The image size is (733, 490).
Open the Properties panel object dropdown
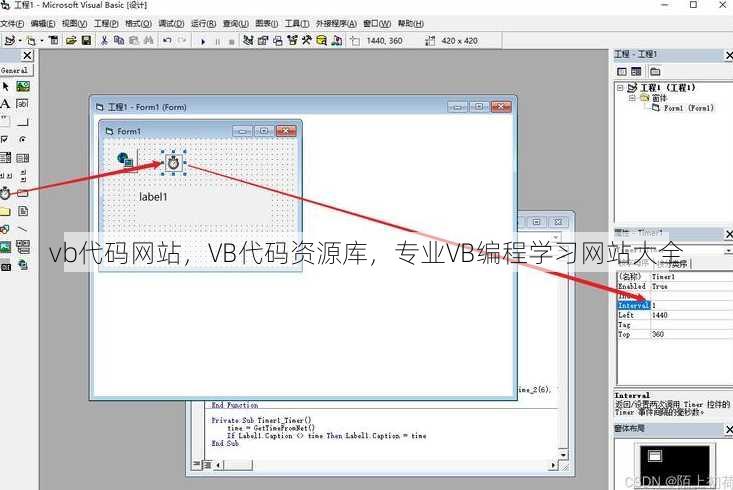pos(728,251)
